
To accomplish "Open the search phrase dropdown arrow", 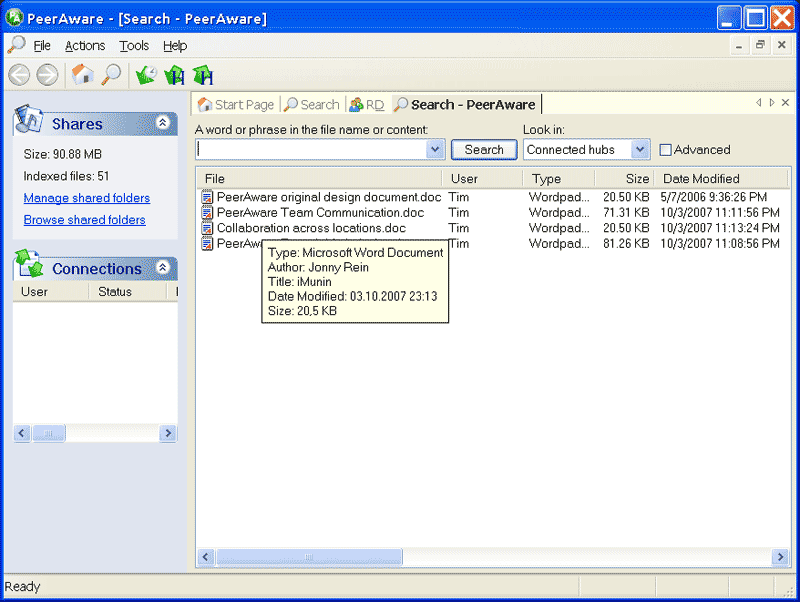I will [435, 150].
